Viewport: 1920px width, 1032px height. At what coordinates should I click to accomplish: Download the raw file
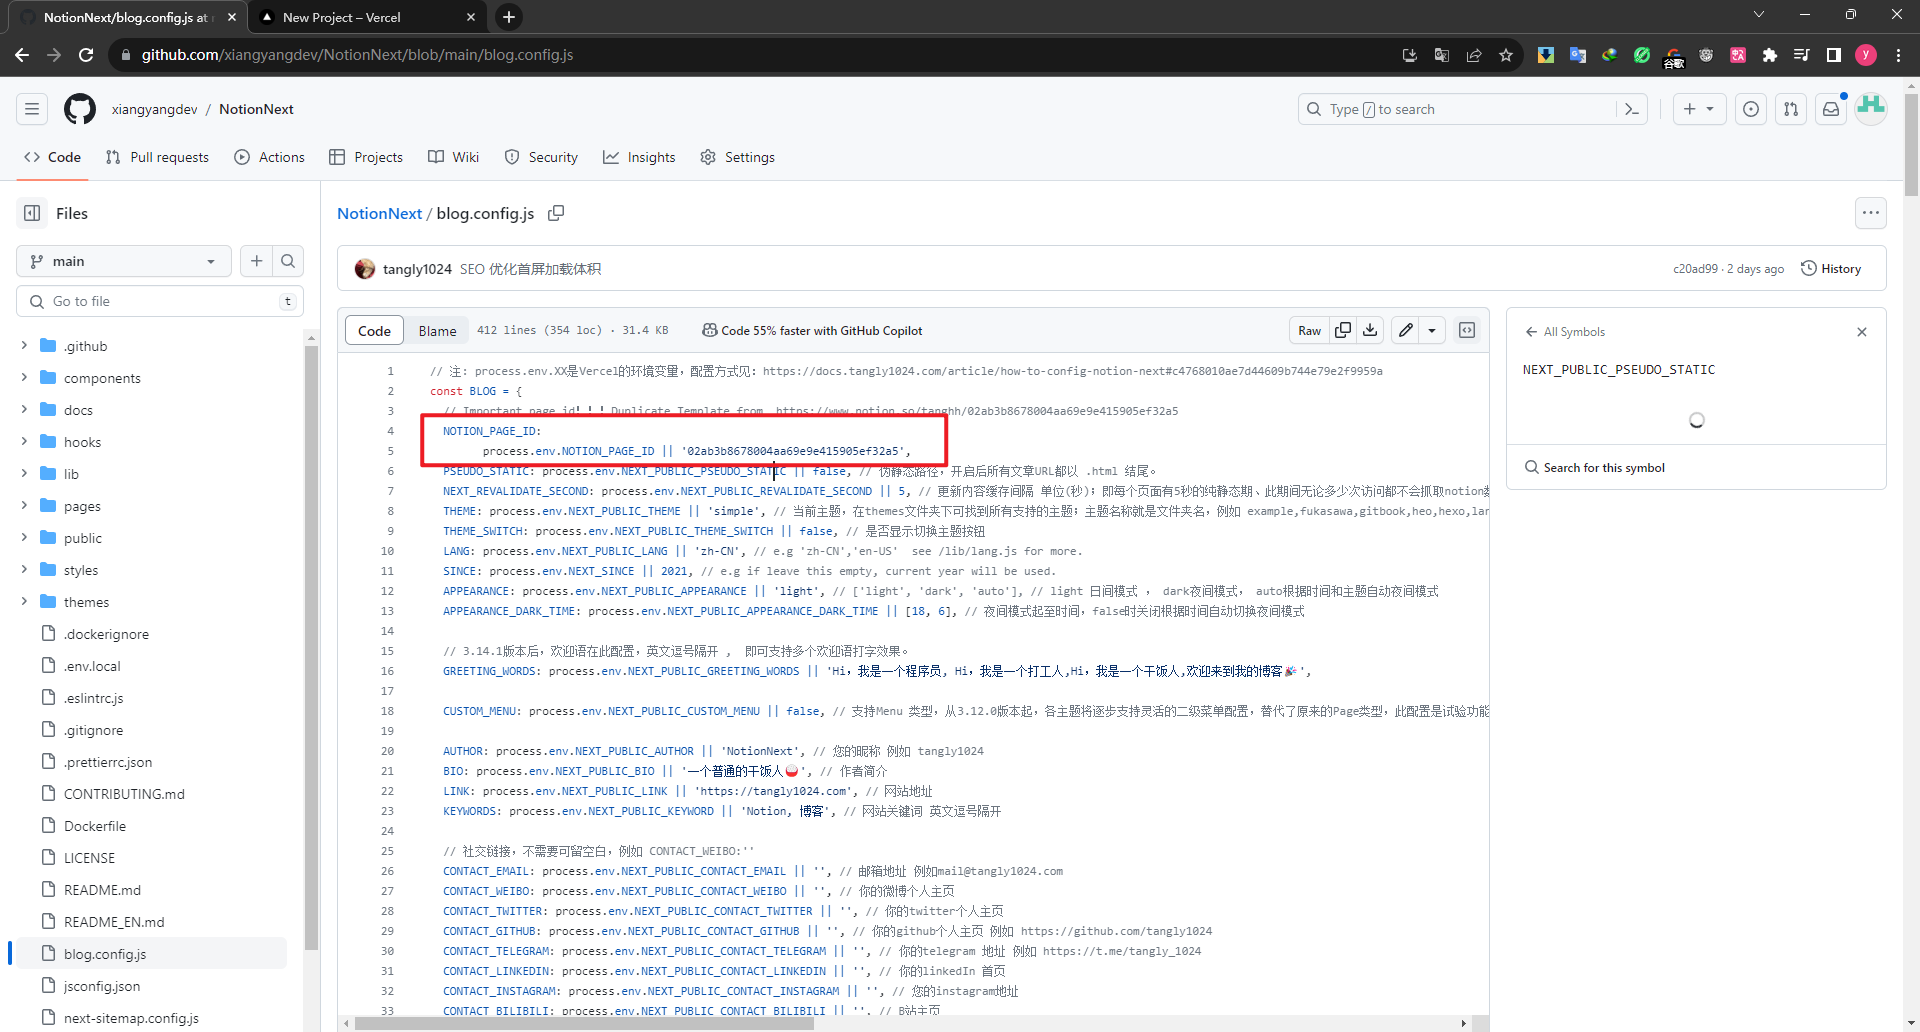point(1370,330)
